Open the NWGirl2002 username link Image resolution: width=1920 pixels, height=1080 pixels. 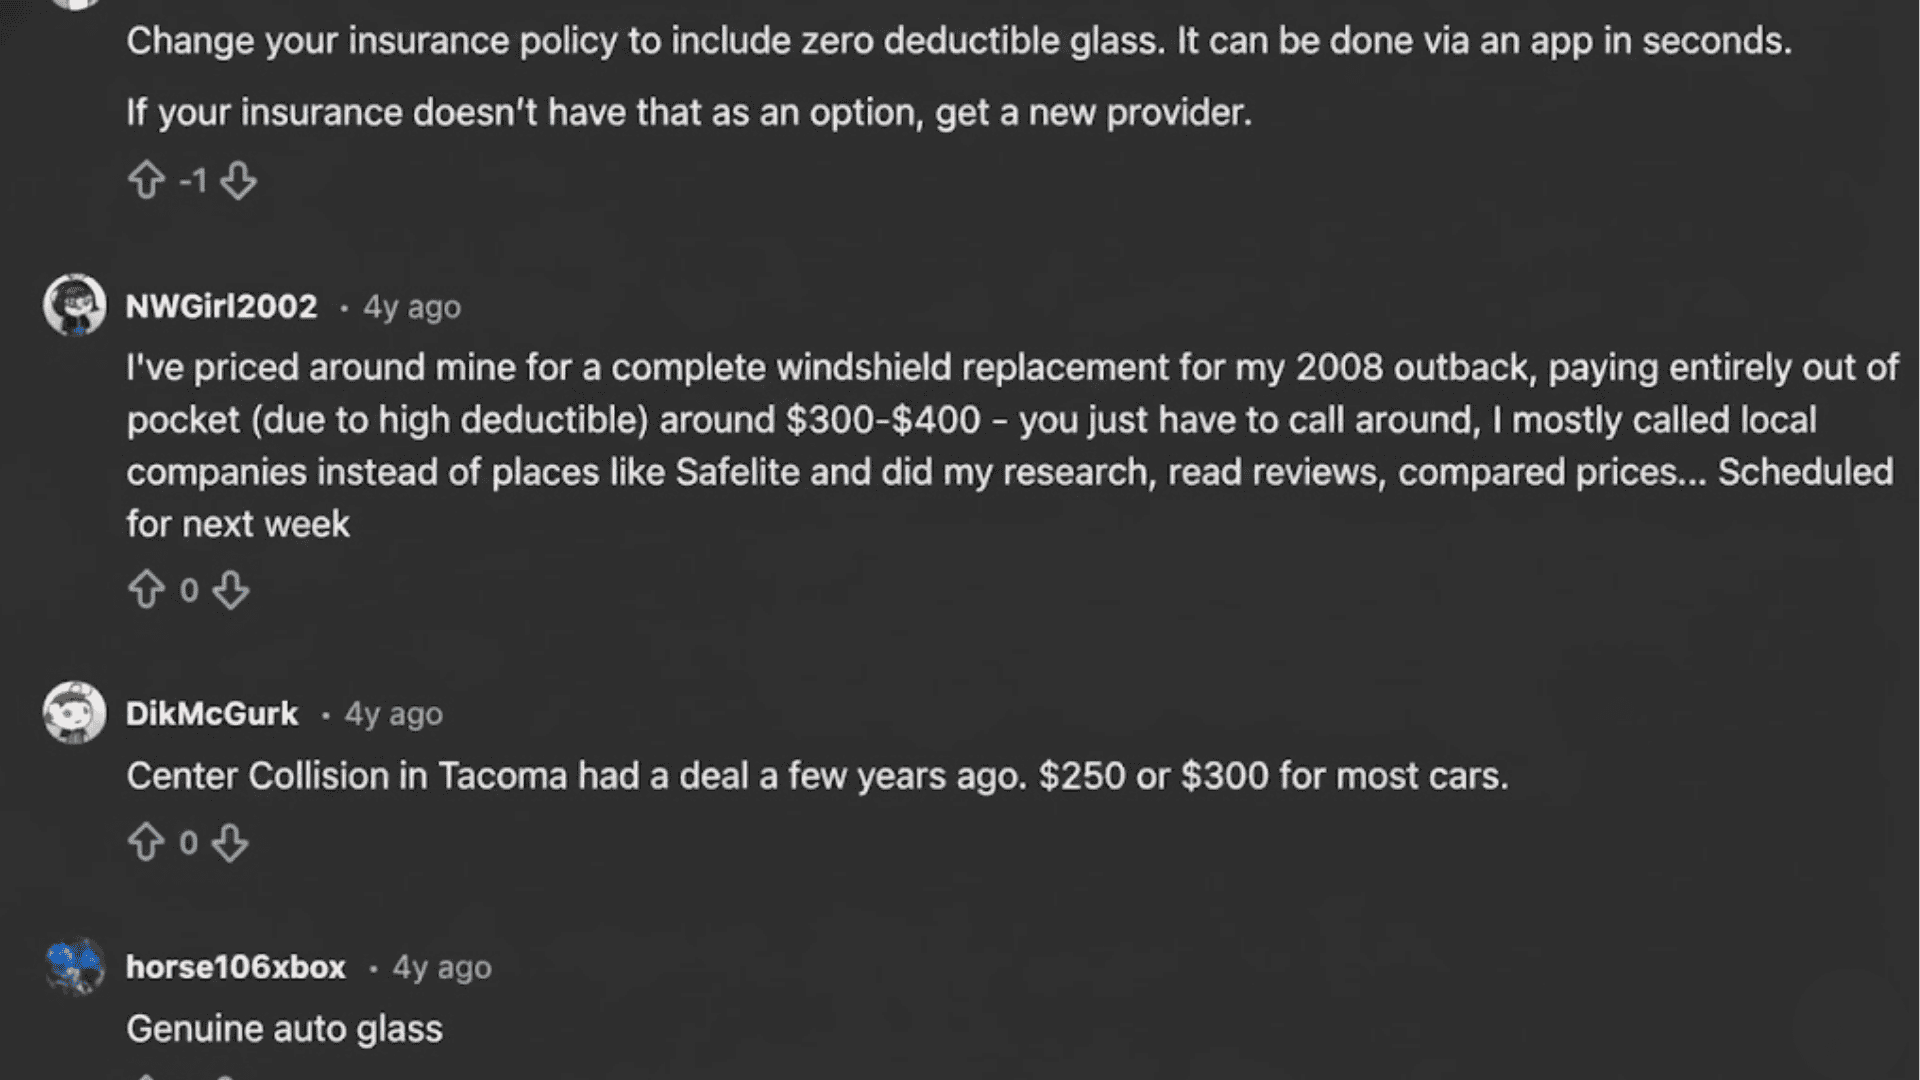[x=222, y=307]
